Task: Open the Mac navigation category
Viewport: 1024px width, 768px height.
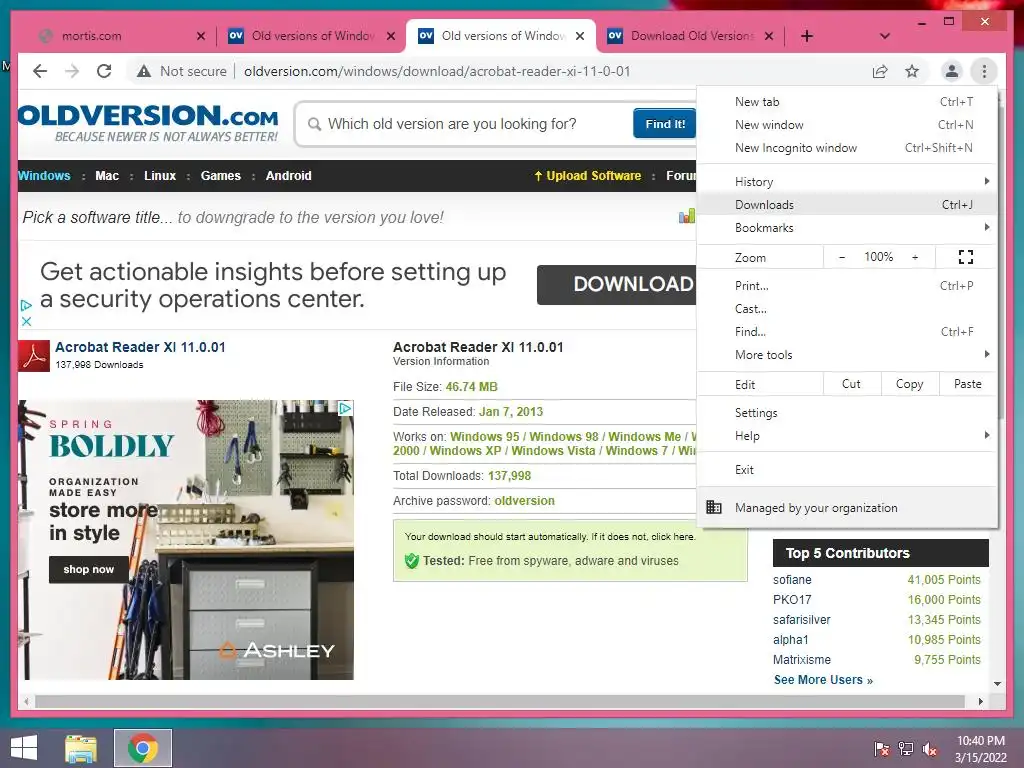Action: [x=107, y=176]
